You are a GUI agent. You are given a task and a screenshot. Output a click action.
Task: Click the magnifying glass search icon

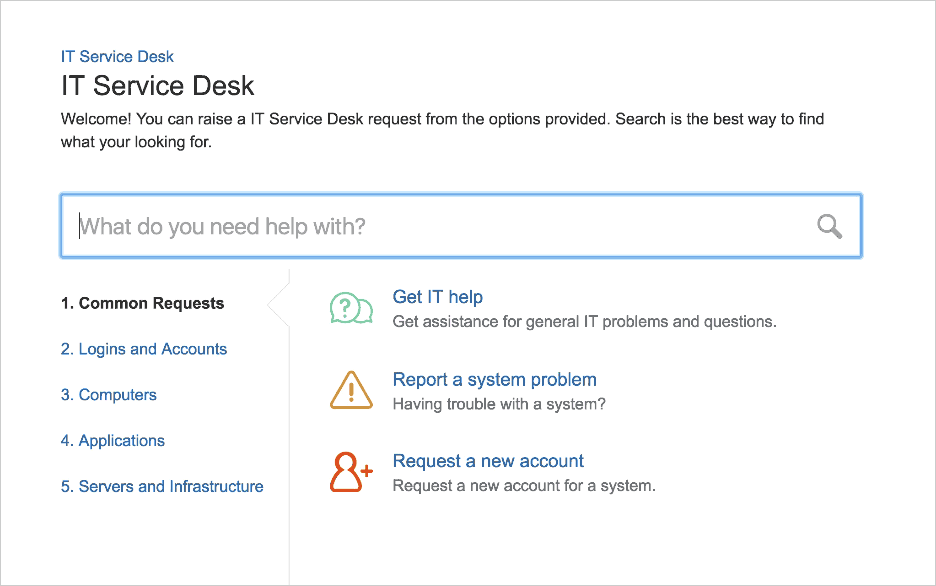point(829,227)
